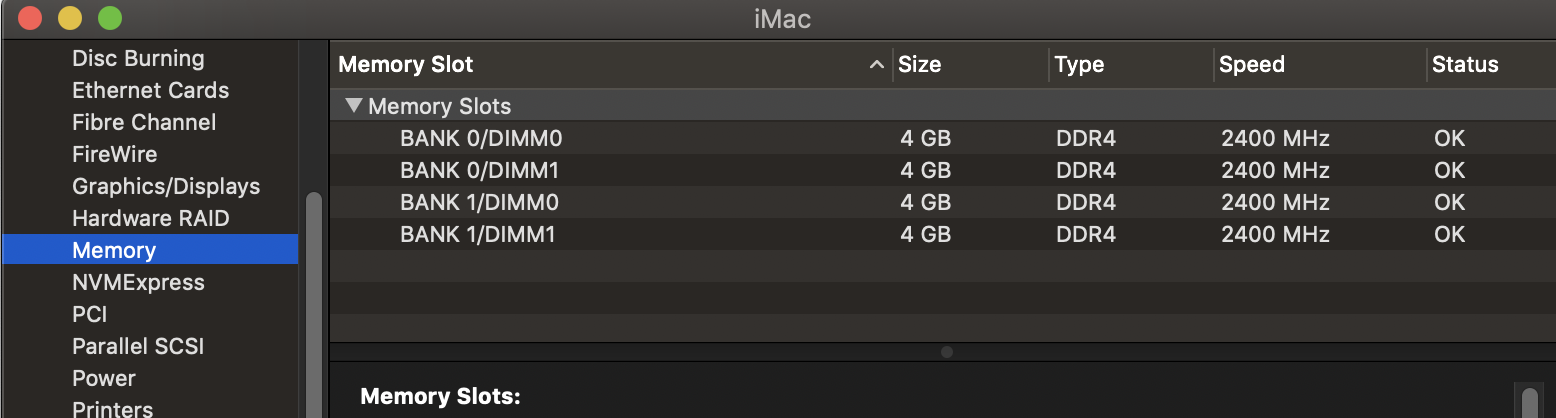Open NVMExpress in the sidebar
The width and height of the screenshot is (1556, 418).
click(x=138, y=283)
